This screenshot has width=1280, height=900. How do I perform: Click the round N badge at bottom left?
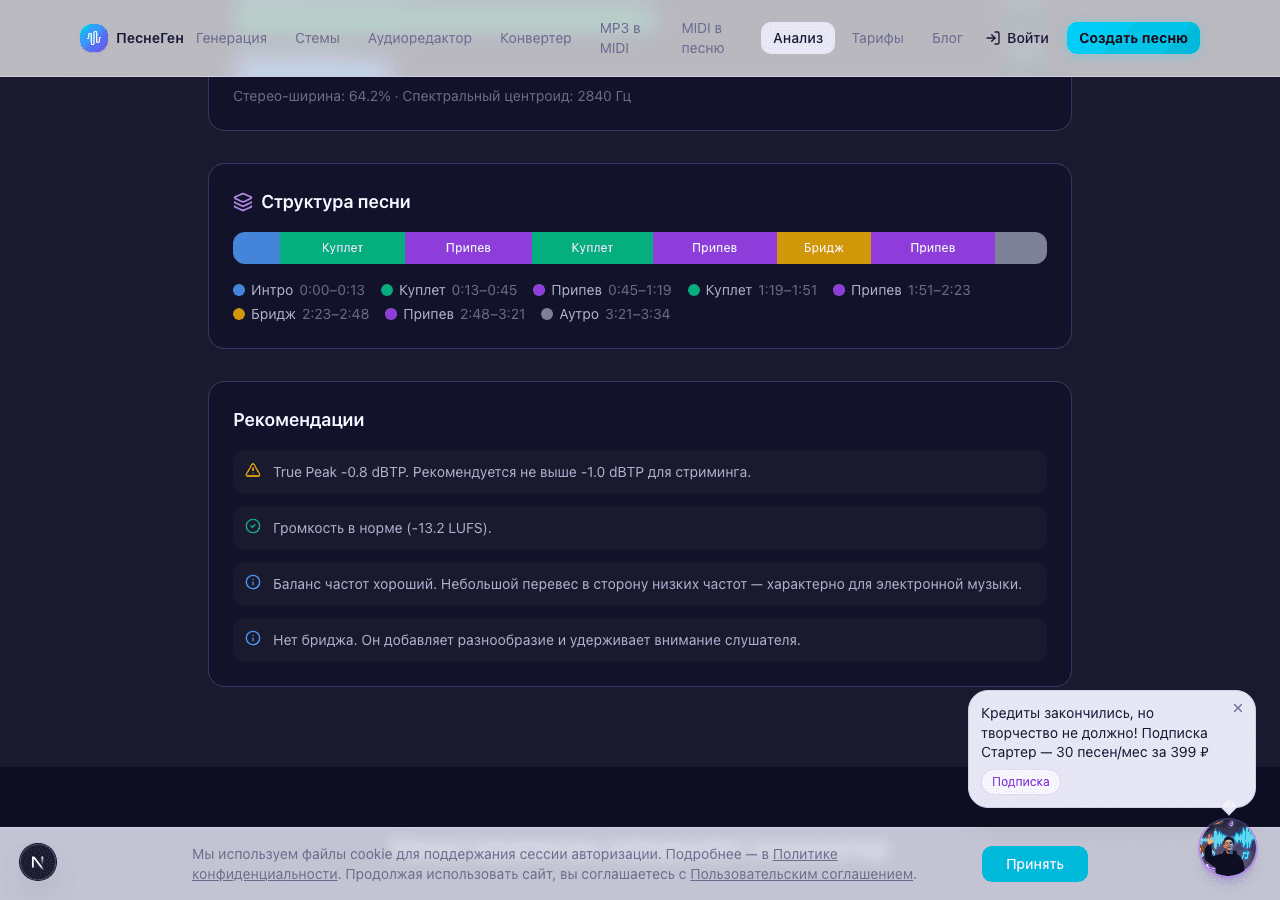[x=38, y=862]
